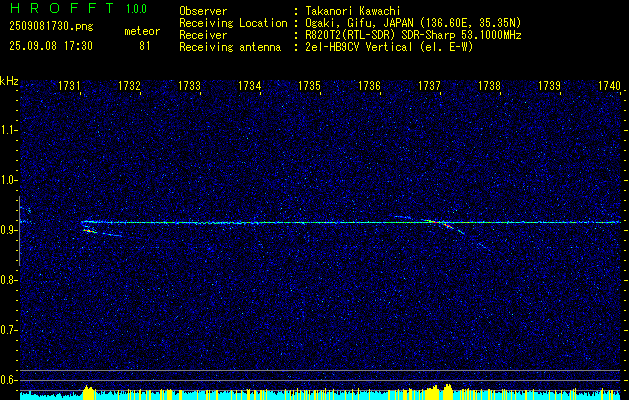Viewport: 629px width, 400px height.
Task: Click the 1.1 kHz frequency label
Action: pyautogui.click(x=9, y=130)
